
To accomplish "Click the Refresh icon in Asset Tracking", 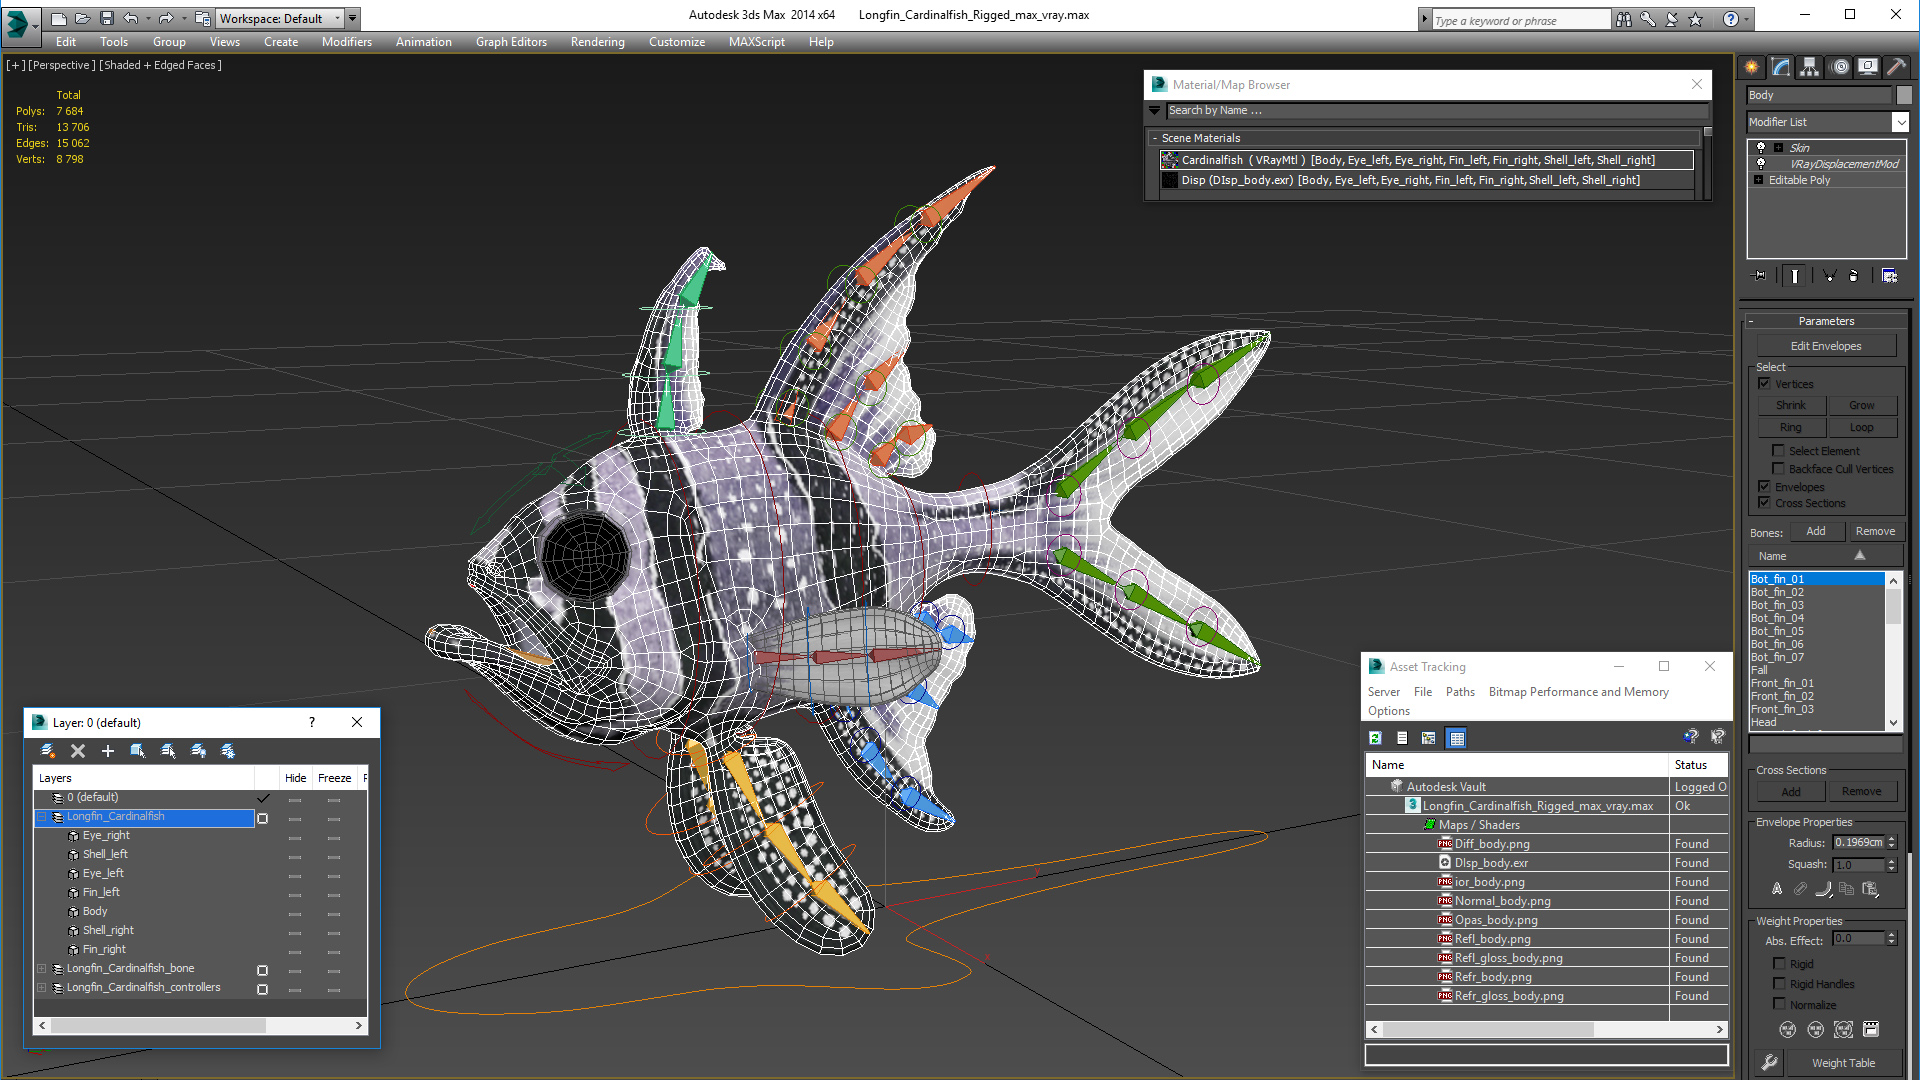I will tap(1375, 738).
